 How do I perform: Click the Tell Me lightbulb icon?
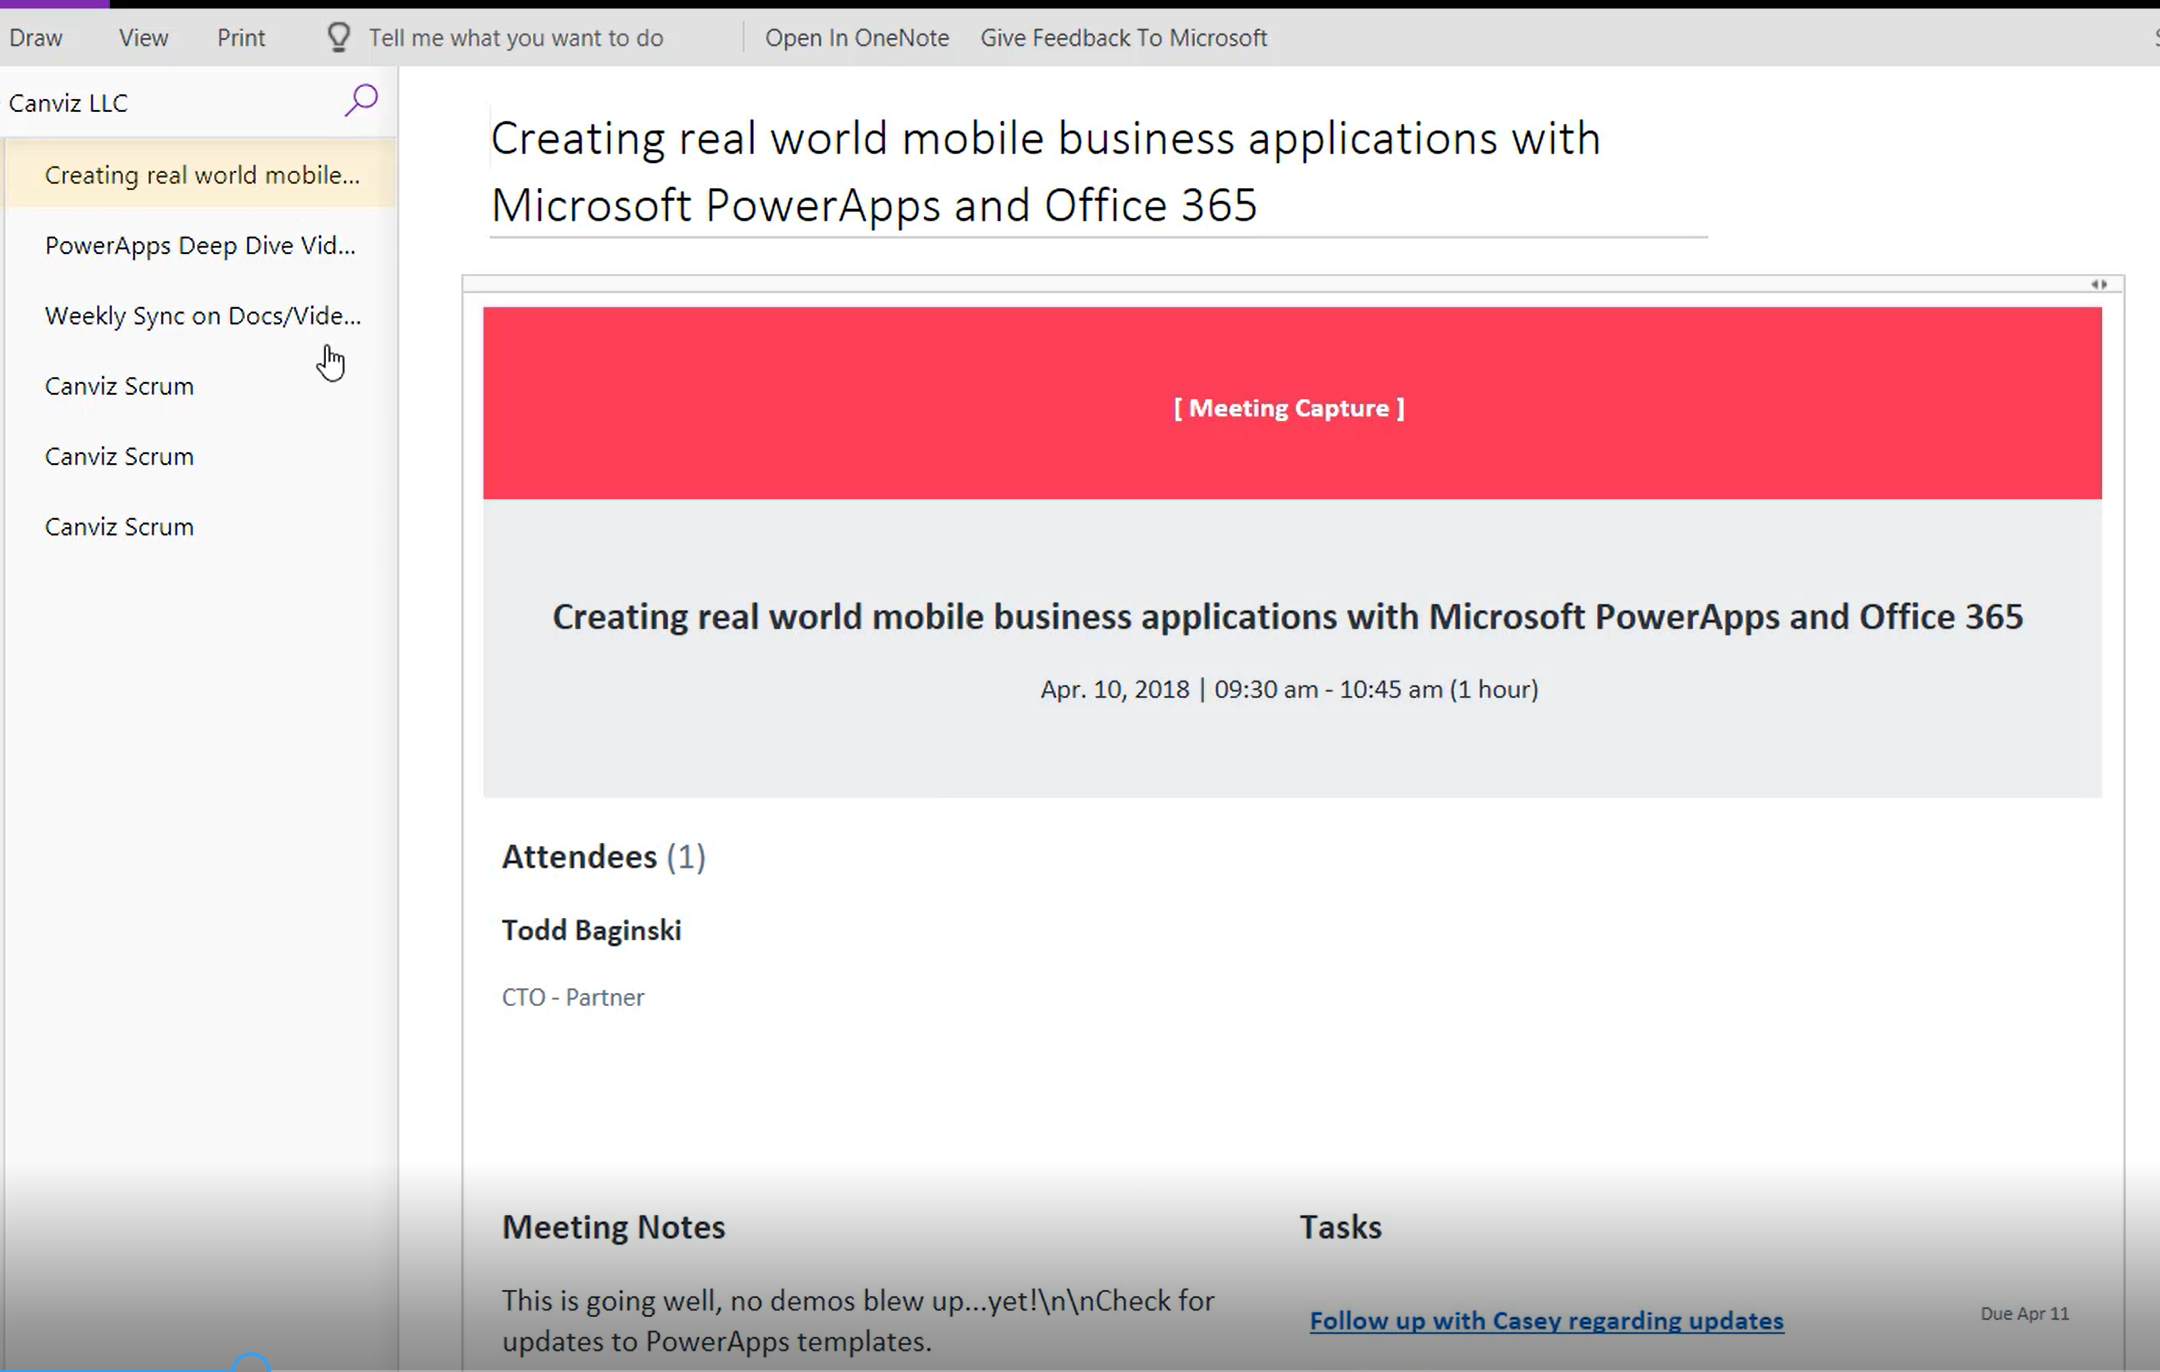point(338,38)
